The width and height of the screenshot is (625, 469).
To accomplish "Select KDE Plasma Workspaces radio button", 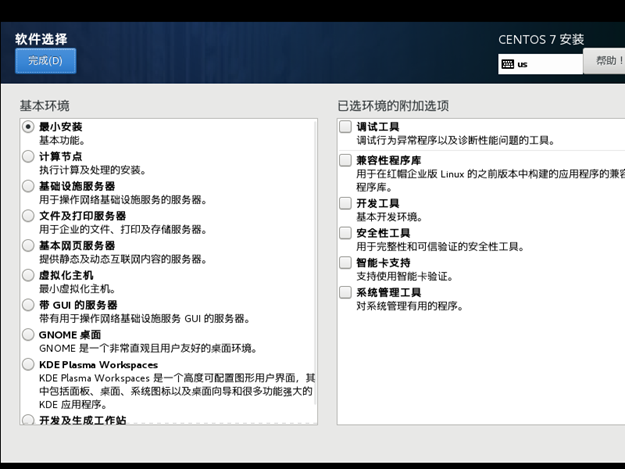I will (28, 365).
